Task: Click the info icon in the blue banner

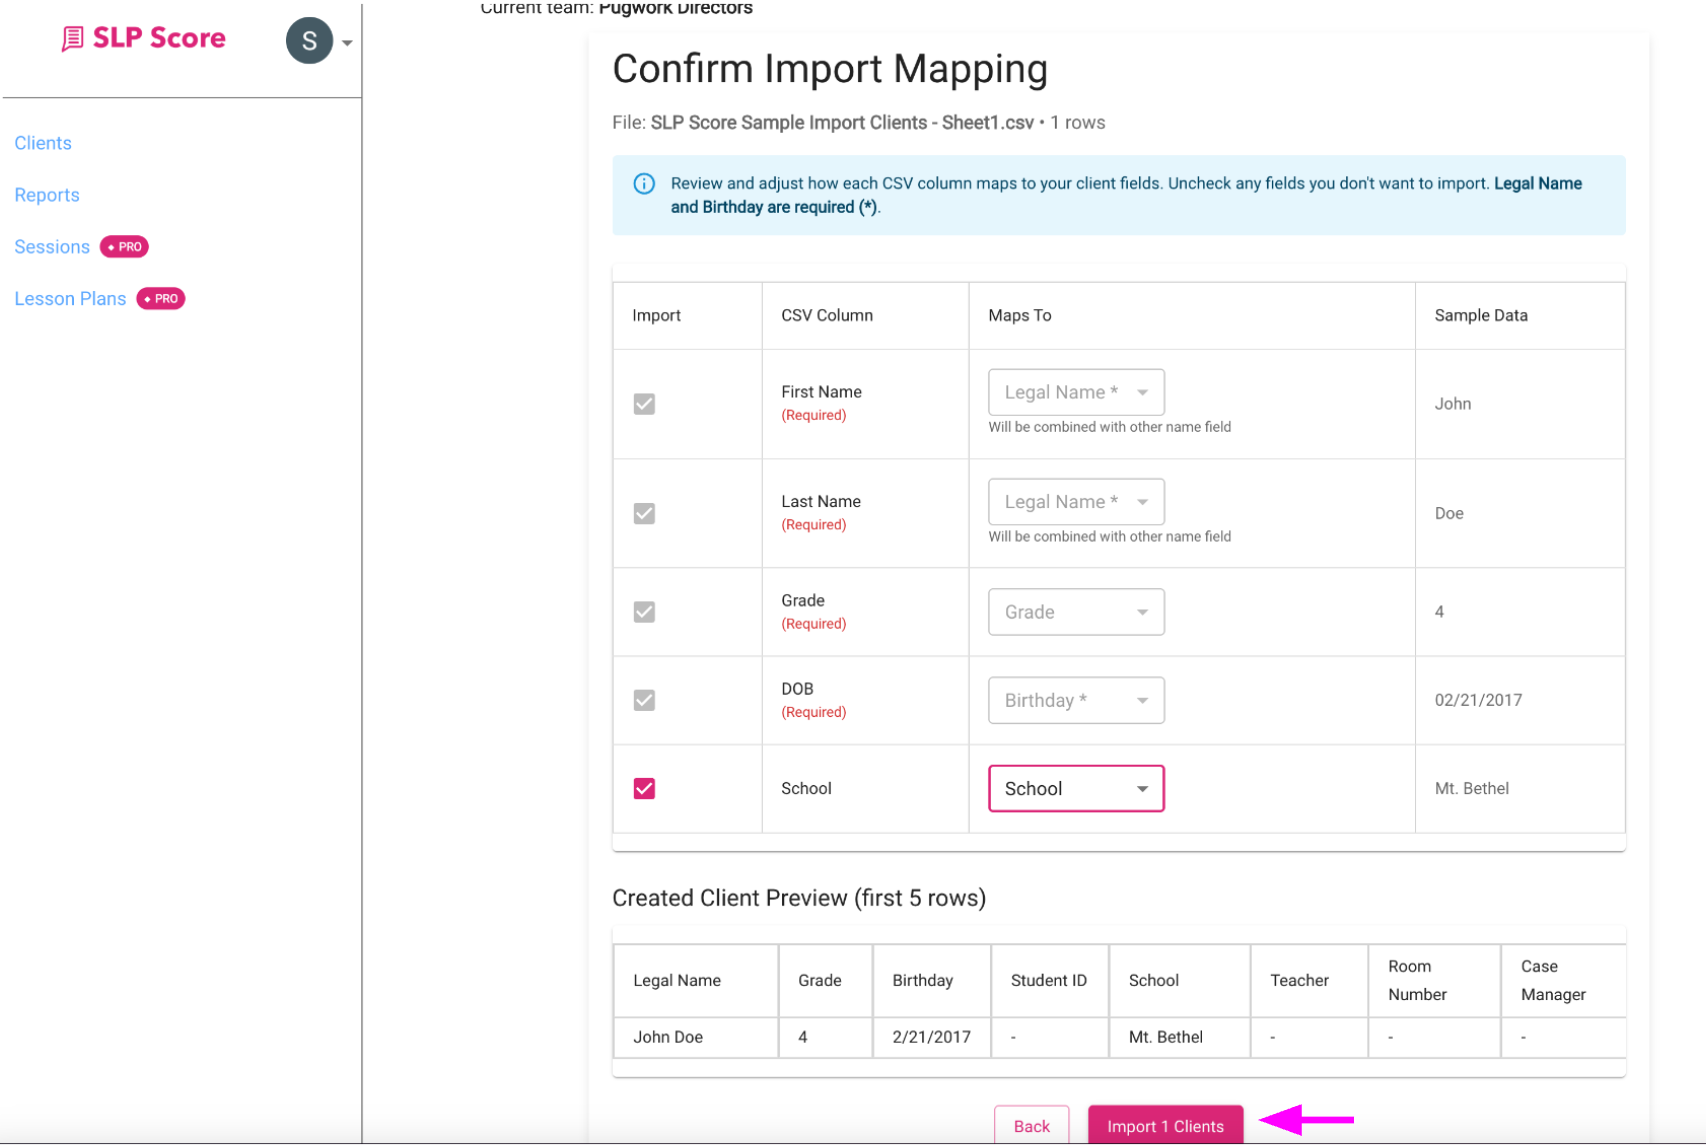Action: [x=644, y=183]
